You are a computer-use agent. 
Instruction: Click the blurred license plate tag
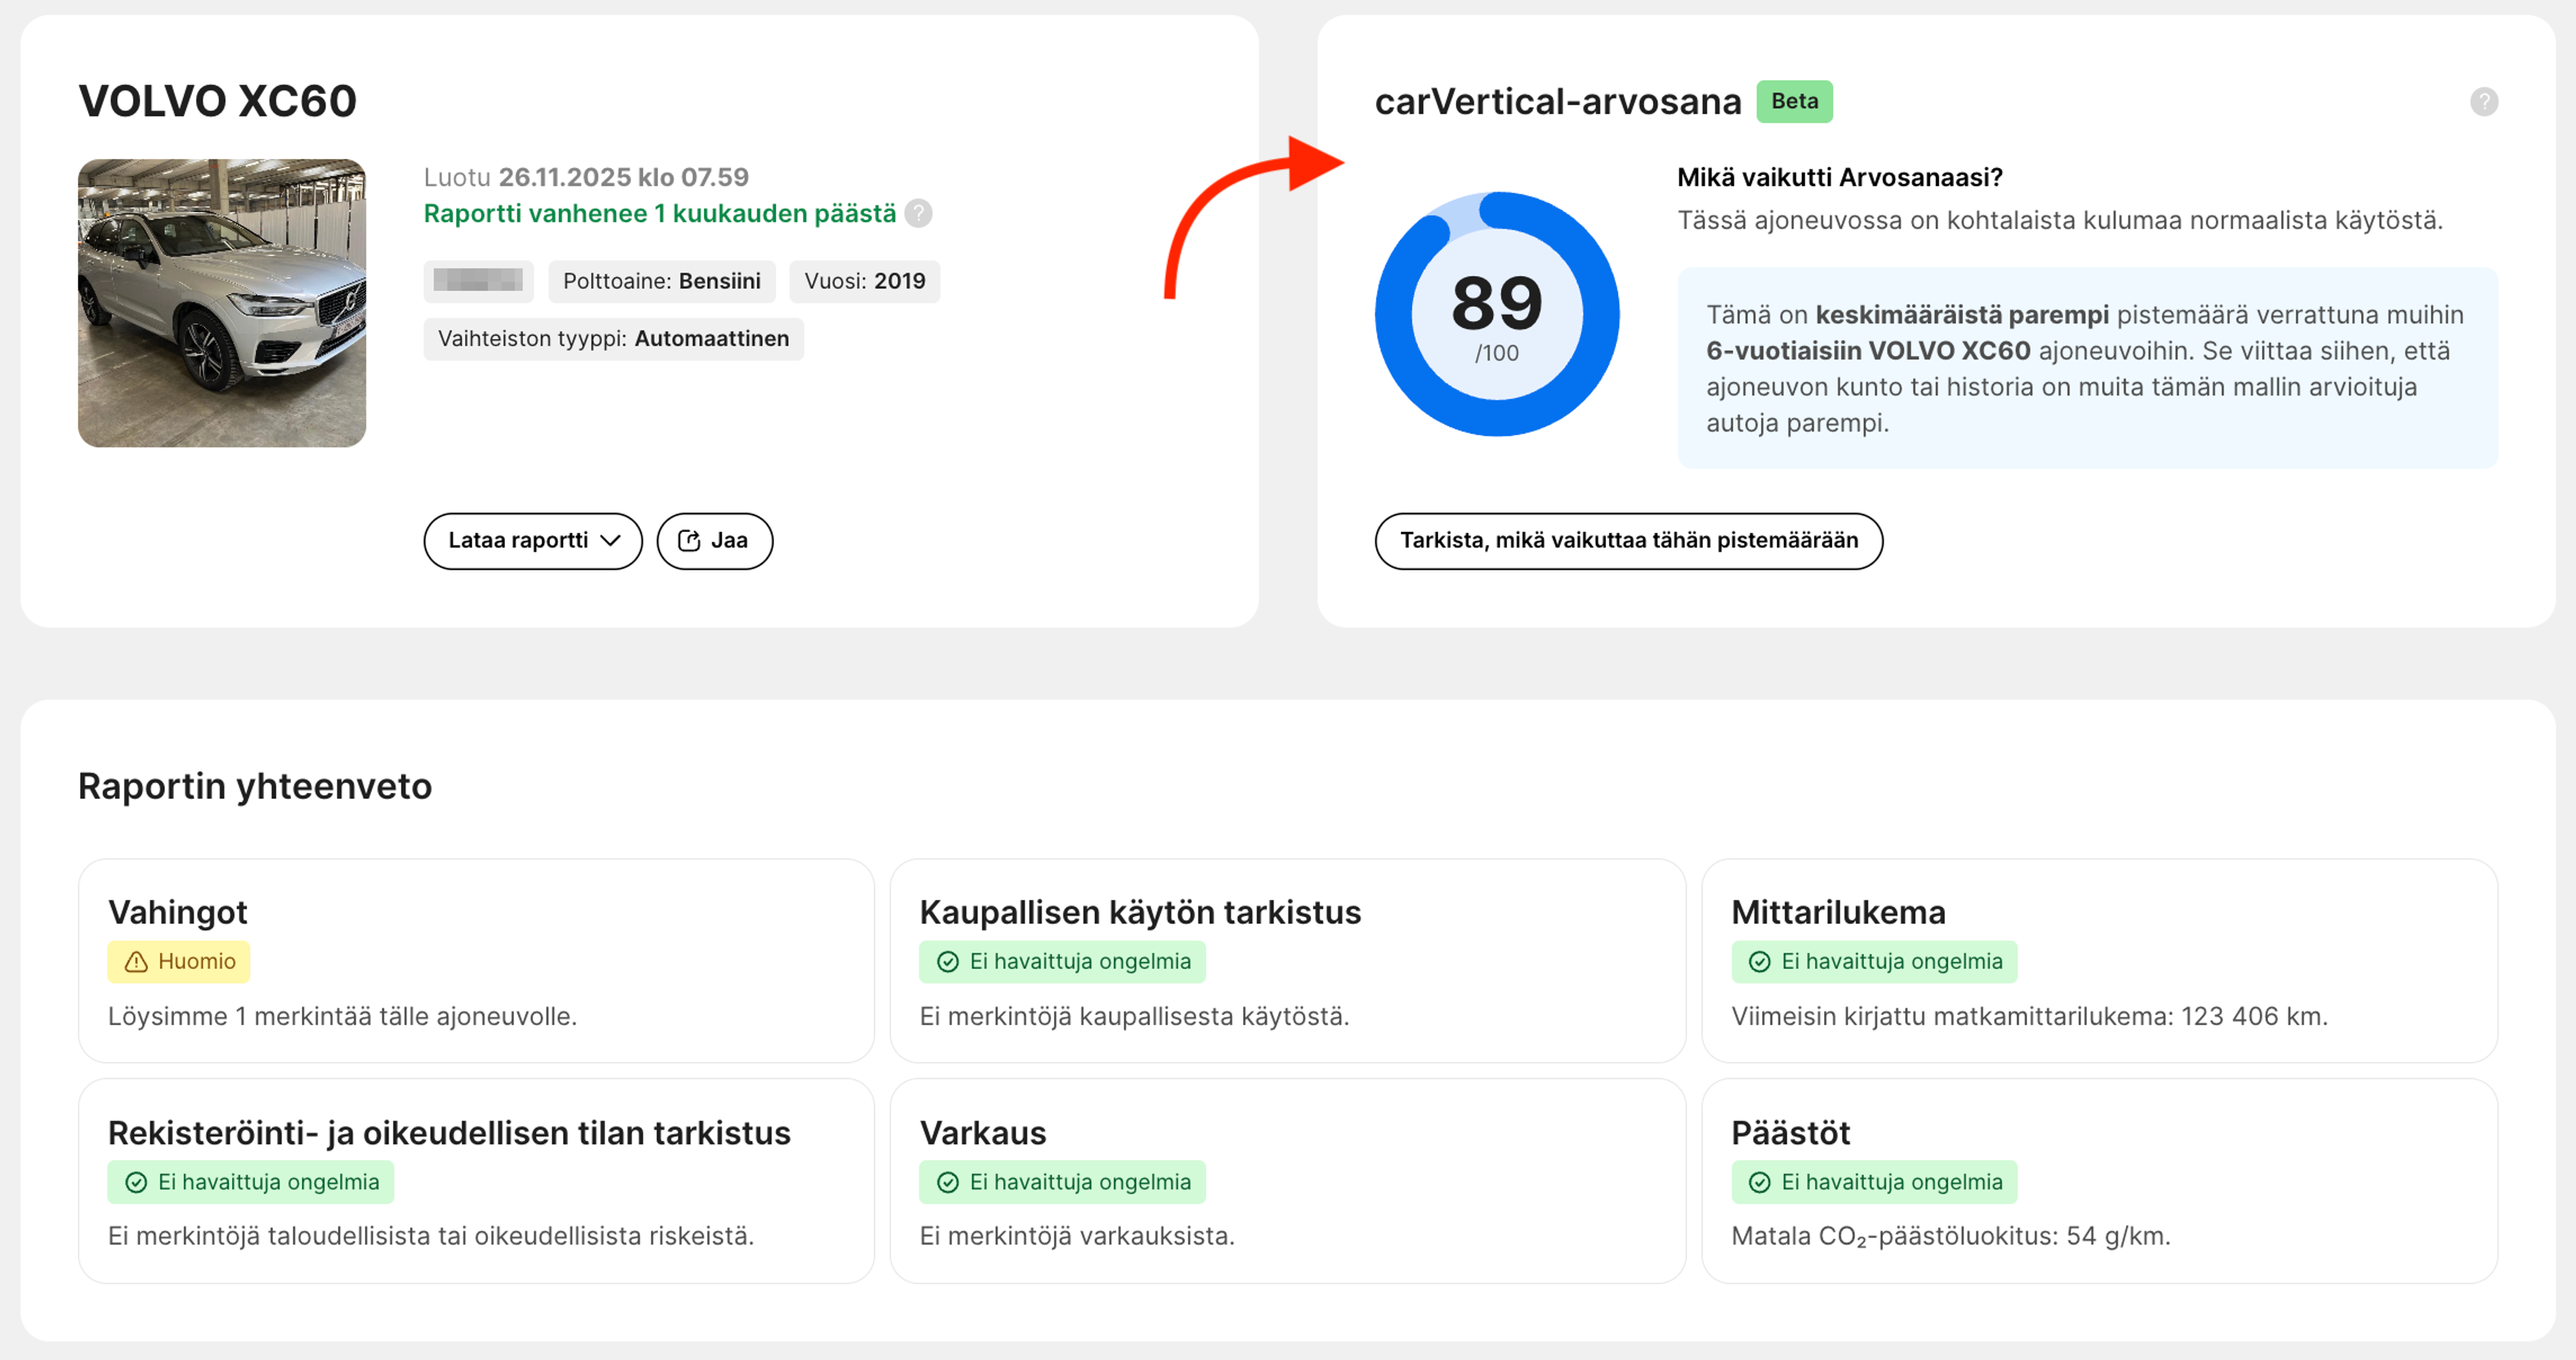478,281
